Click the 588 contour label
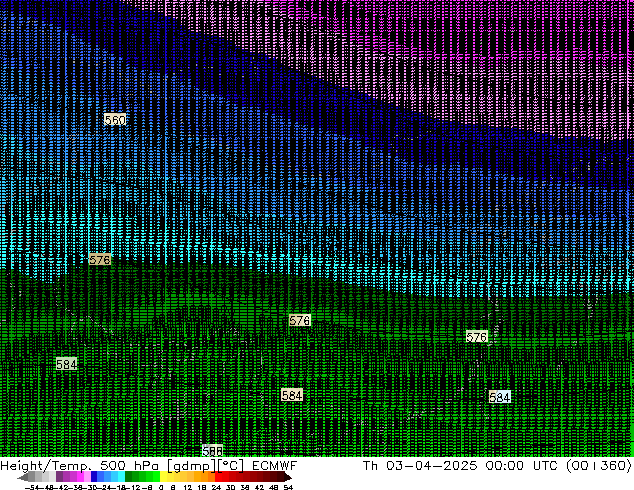 pos(212,451)
